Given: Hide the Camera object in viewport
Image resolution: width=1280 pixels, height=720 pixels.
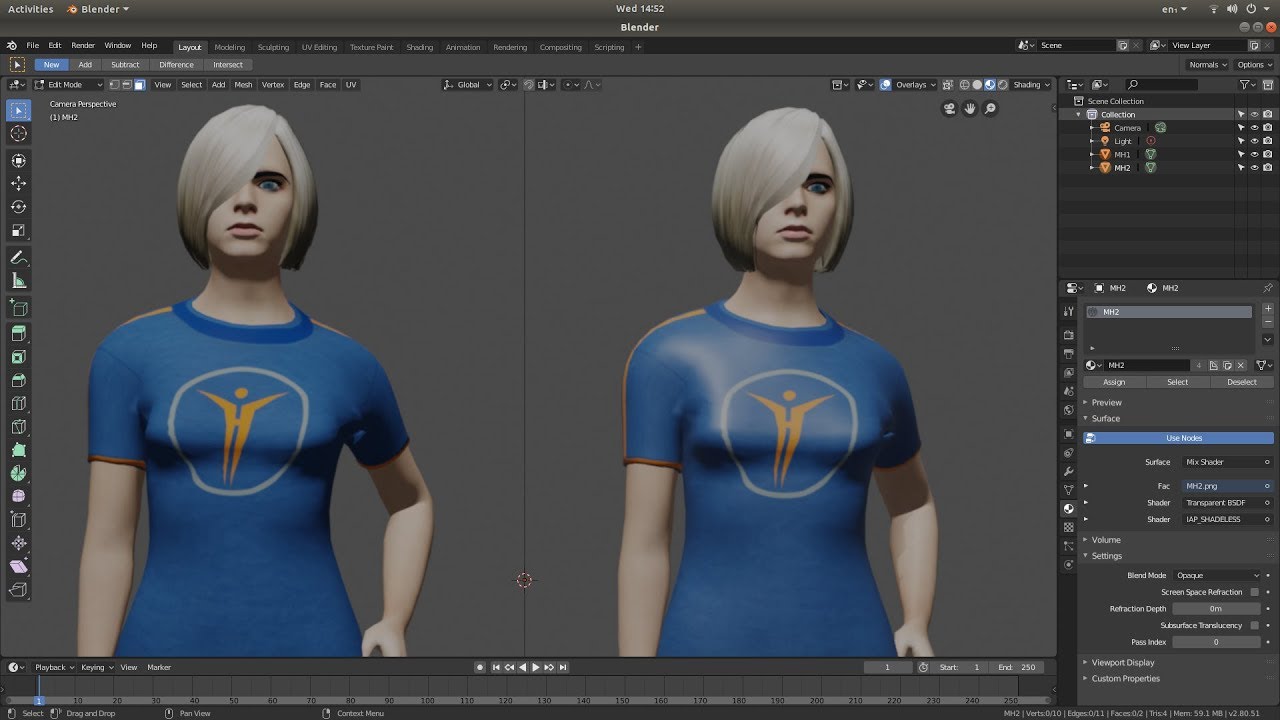Looking at the screenshot, I should point(1254,128).
